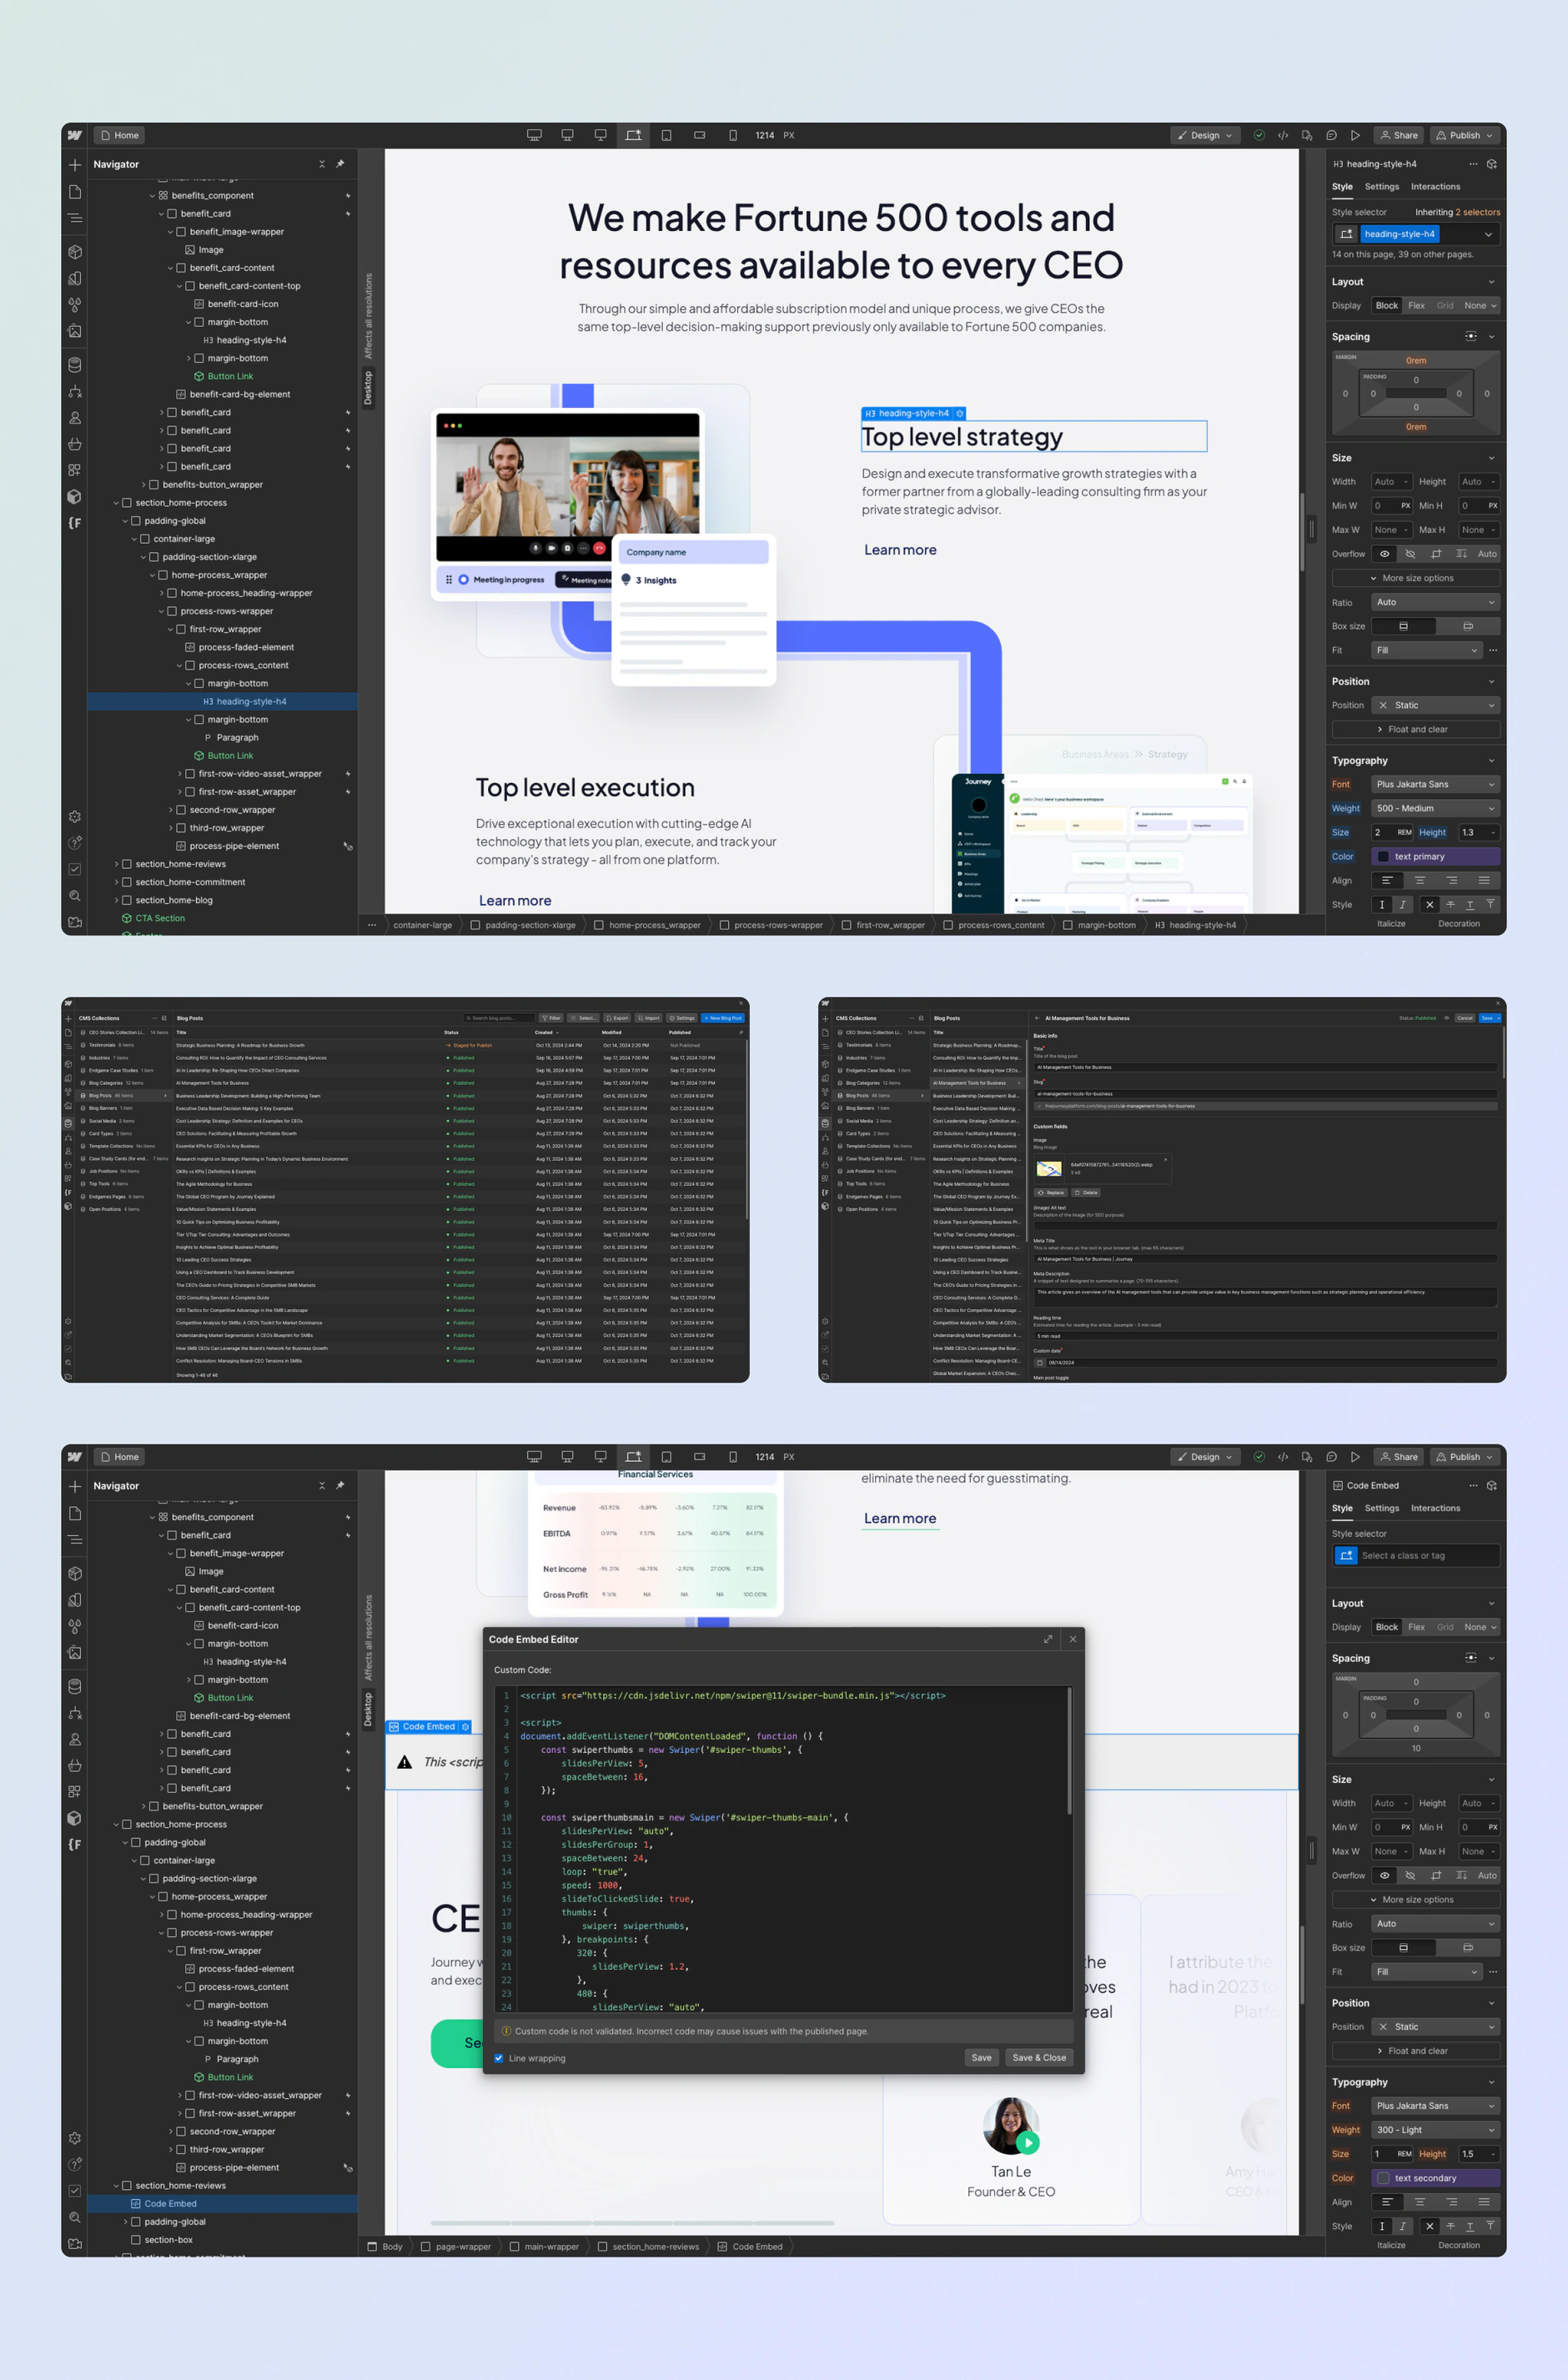Open heading-style-h4 style selector dropdown arrow
Screen dimensions: 1568x2380
[x=1488, y=234]
